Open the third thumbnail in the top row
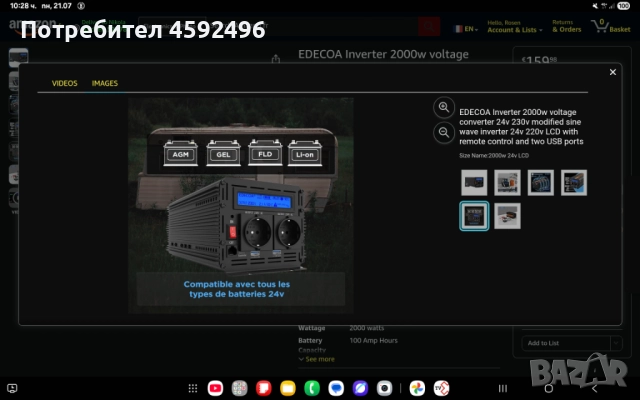The height and width of the screenshot is (400, 640). pyautogui.click(x=541, y=183)
